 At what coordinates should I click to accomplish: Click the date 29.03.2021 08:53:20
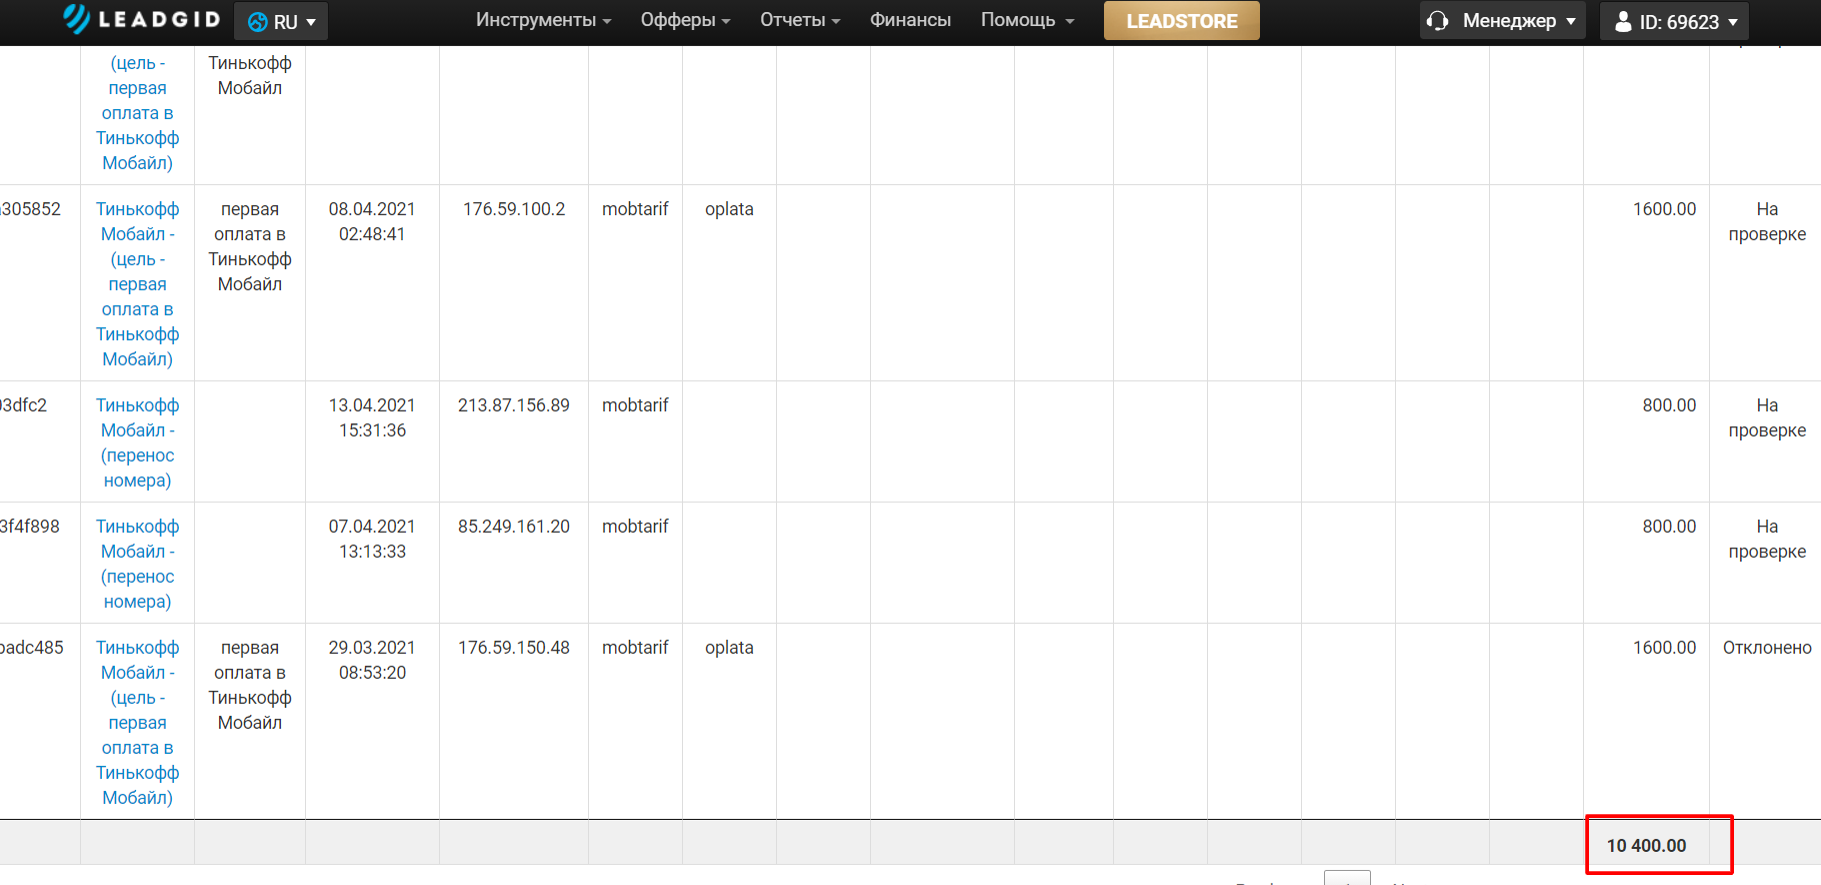click(372, 659)
